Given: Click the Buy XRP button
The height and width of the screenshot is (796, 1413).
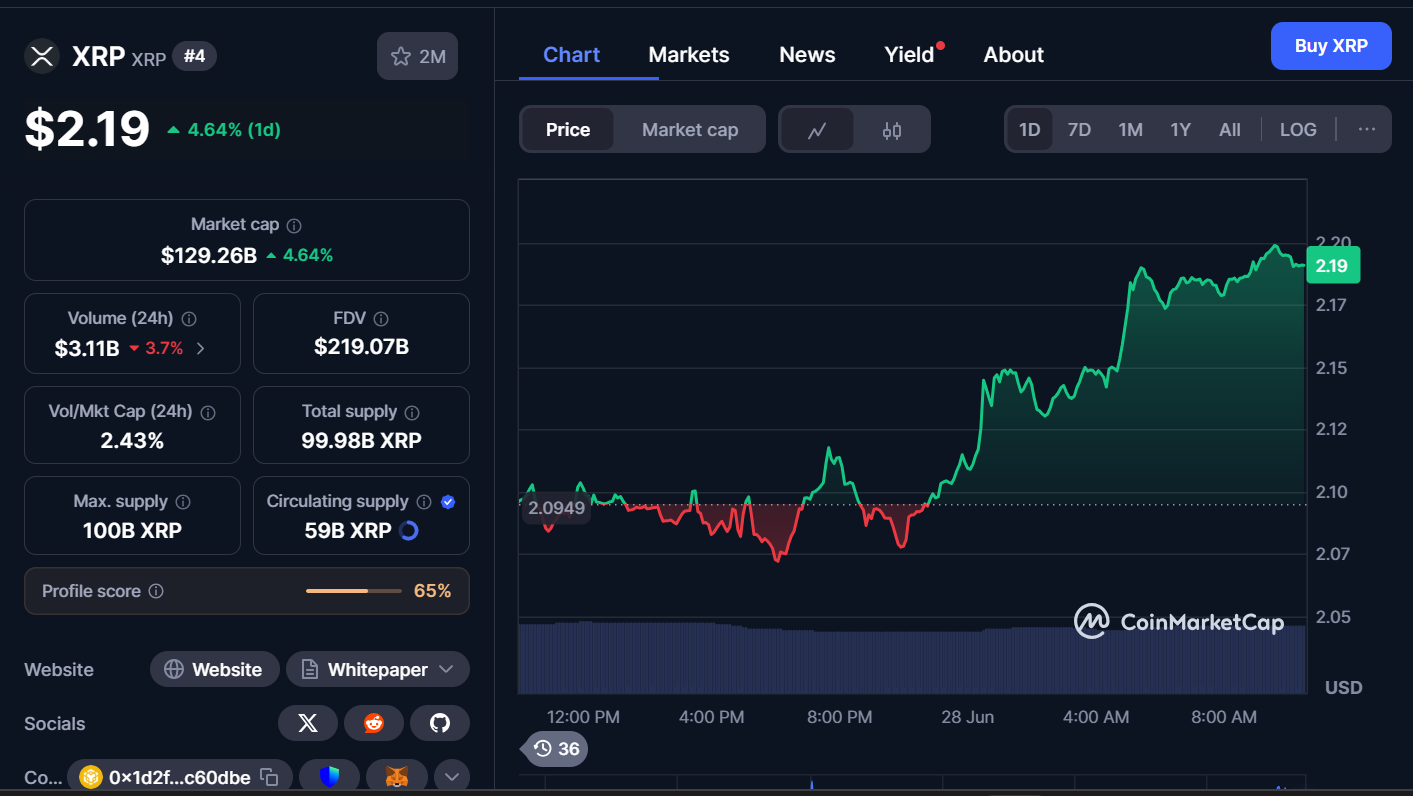Looking at the screenshot, I should (x=1331, y=46).
